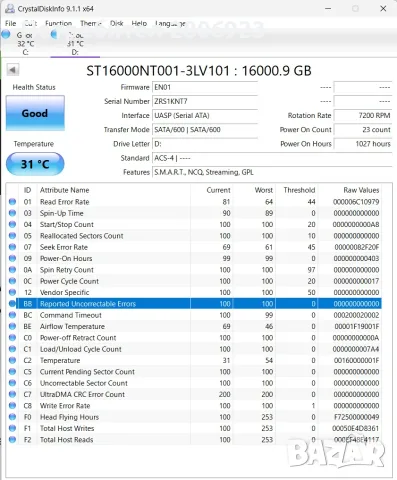397x480 pixels.
Task: Select the D: drive tab at 31 °C
Action: (75, 43)
